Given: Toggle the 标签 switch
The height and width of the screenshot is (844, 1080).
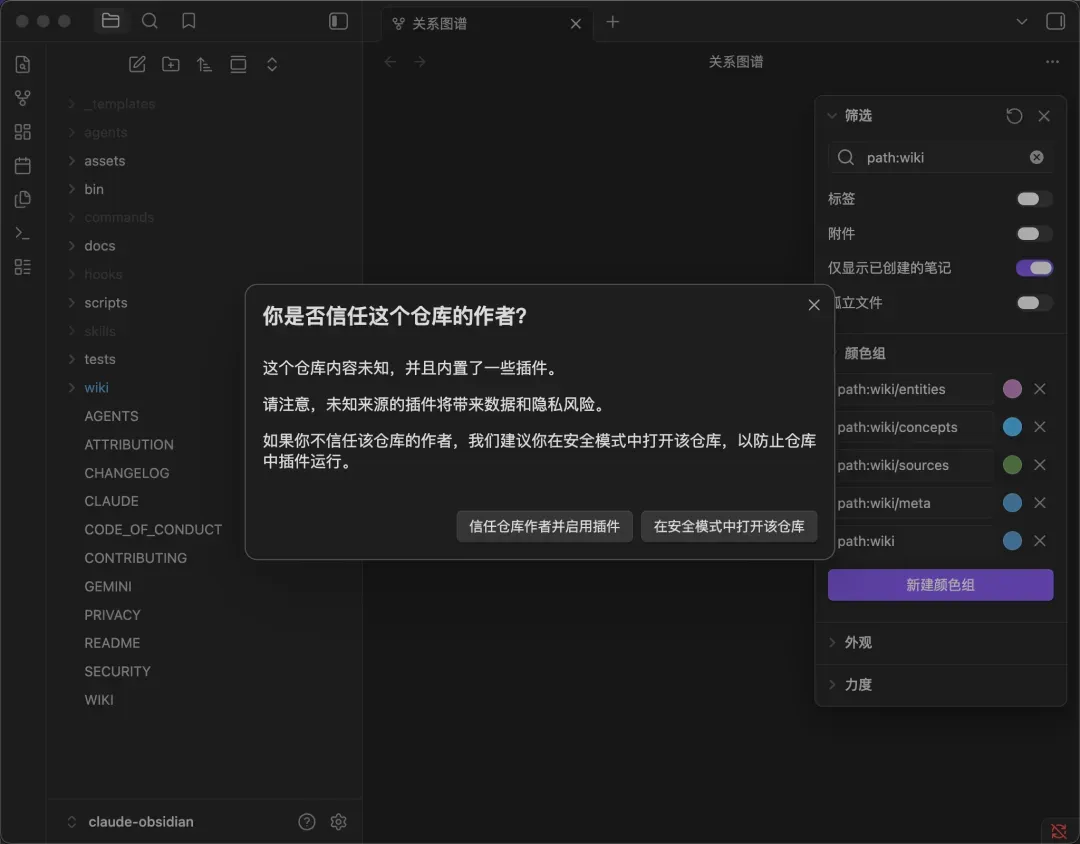Looking at the screenshot, I should (x=1035, y=199).
